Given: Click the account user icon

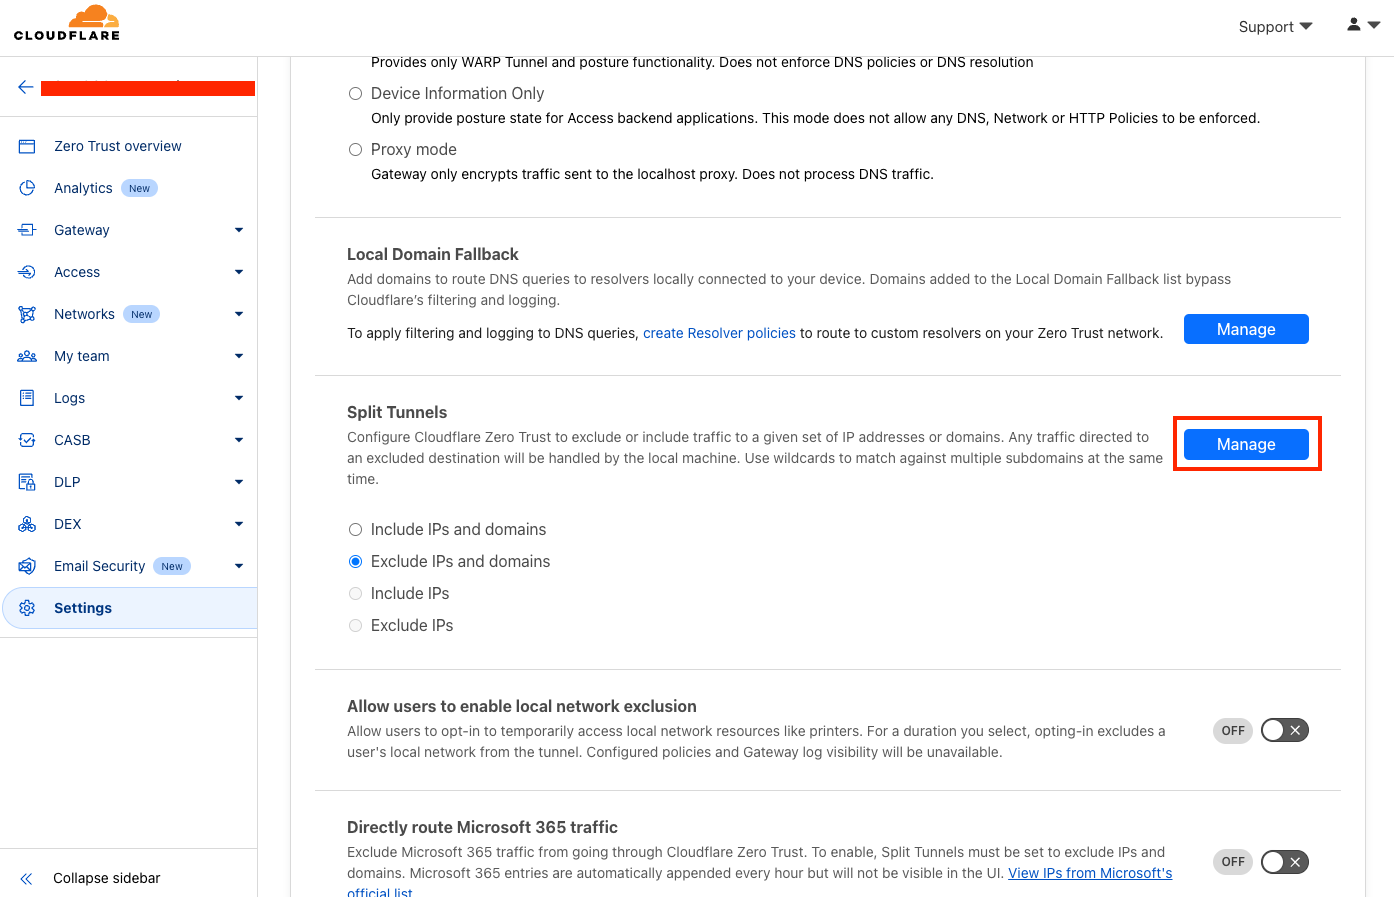Looking at the screenshot, I should 1353,24.
